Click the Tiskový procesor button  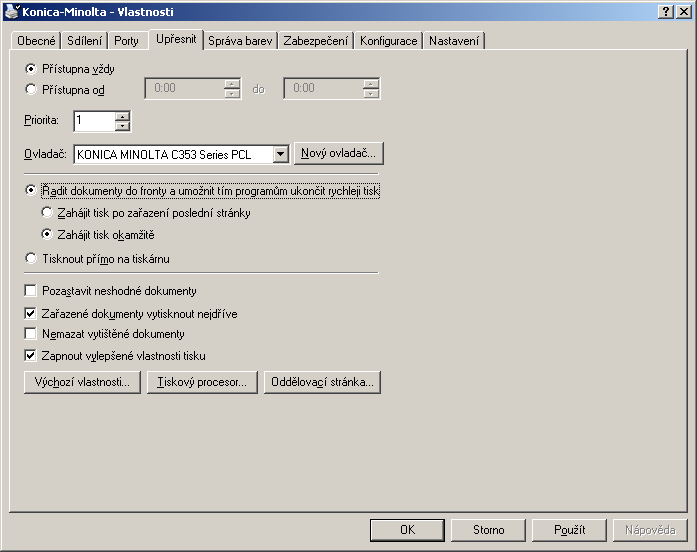click(202, 382)
